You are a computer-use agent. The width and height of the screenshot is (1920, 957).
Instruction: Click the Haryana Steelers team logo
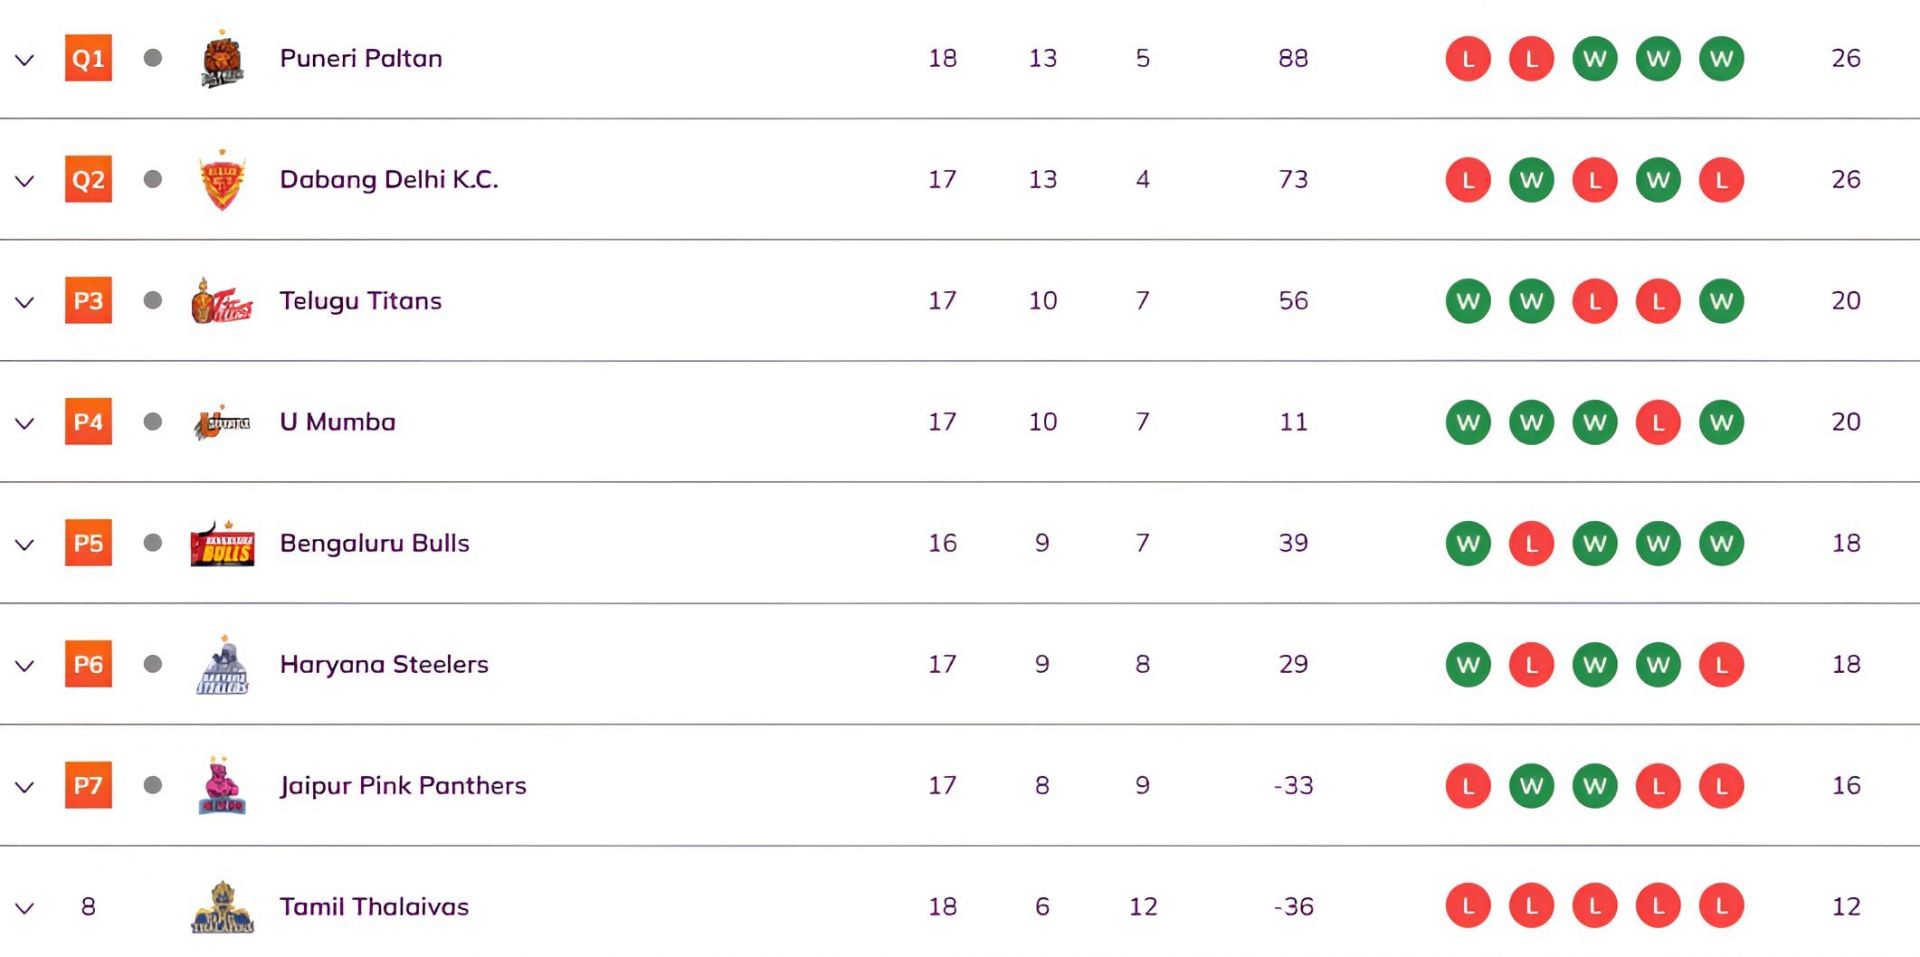[222, 666]
